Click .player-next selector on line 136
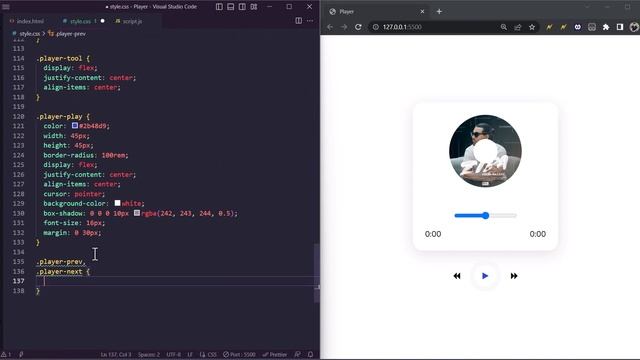Screen dimensions: 640x360 click(x=59, y=271)
